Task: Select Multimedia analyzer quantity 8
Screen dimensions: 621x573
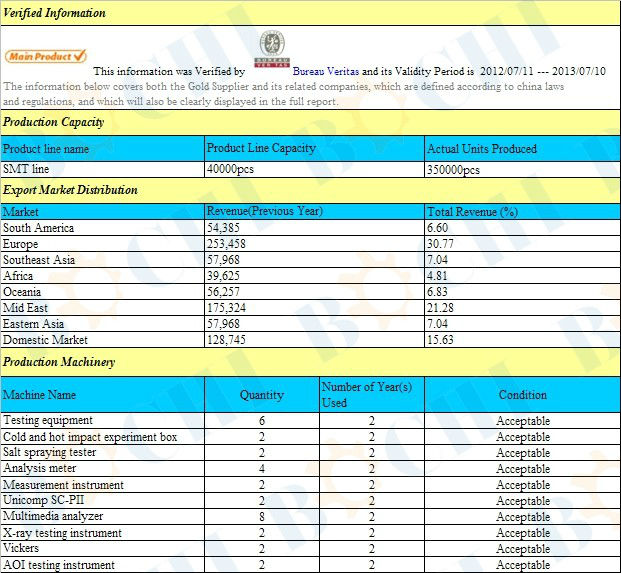Action: pos(262,517)
